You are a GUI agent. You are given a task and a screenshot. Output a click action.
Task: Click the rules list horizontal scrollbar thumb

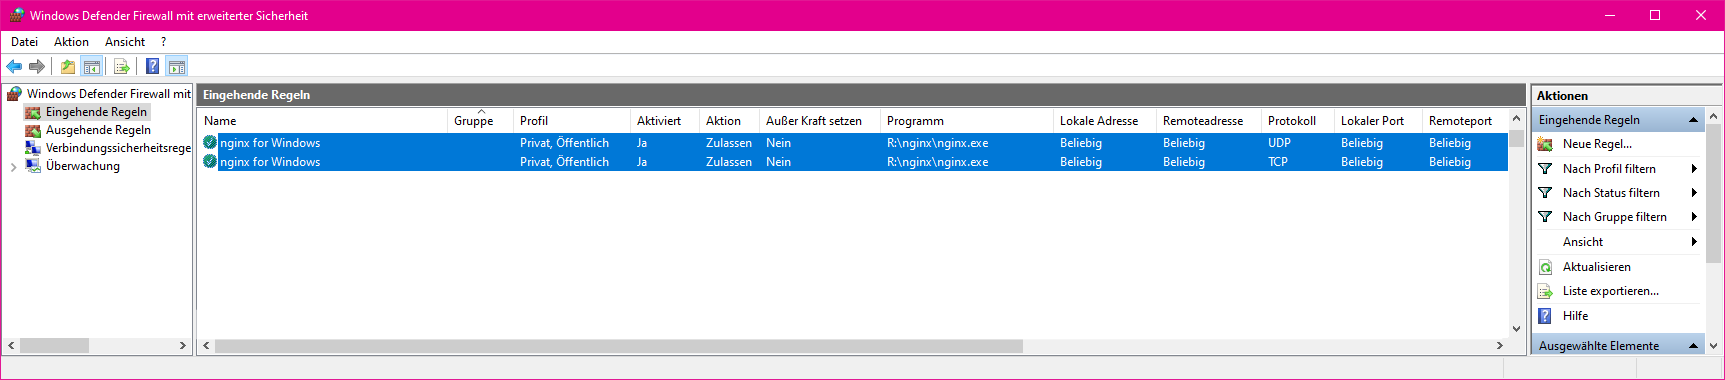point(619,345)
